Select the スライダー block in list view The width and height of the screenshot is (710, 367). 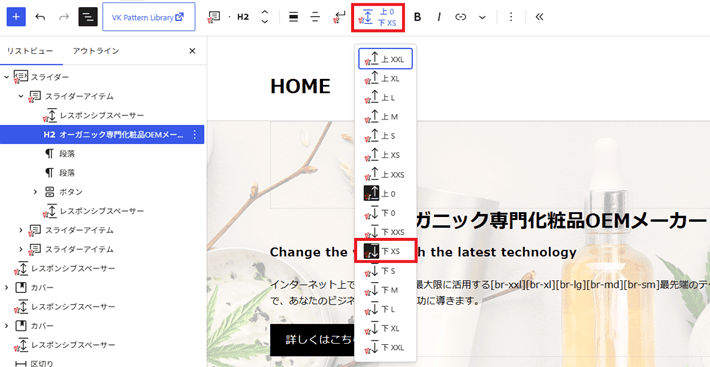[50, 77]
